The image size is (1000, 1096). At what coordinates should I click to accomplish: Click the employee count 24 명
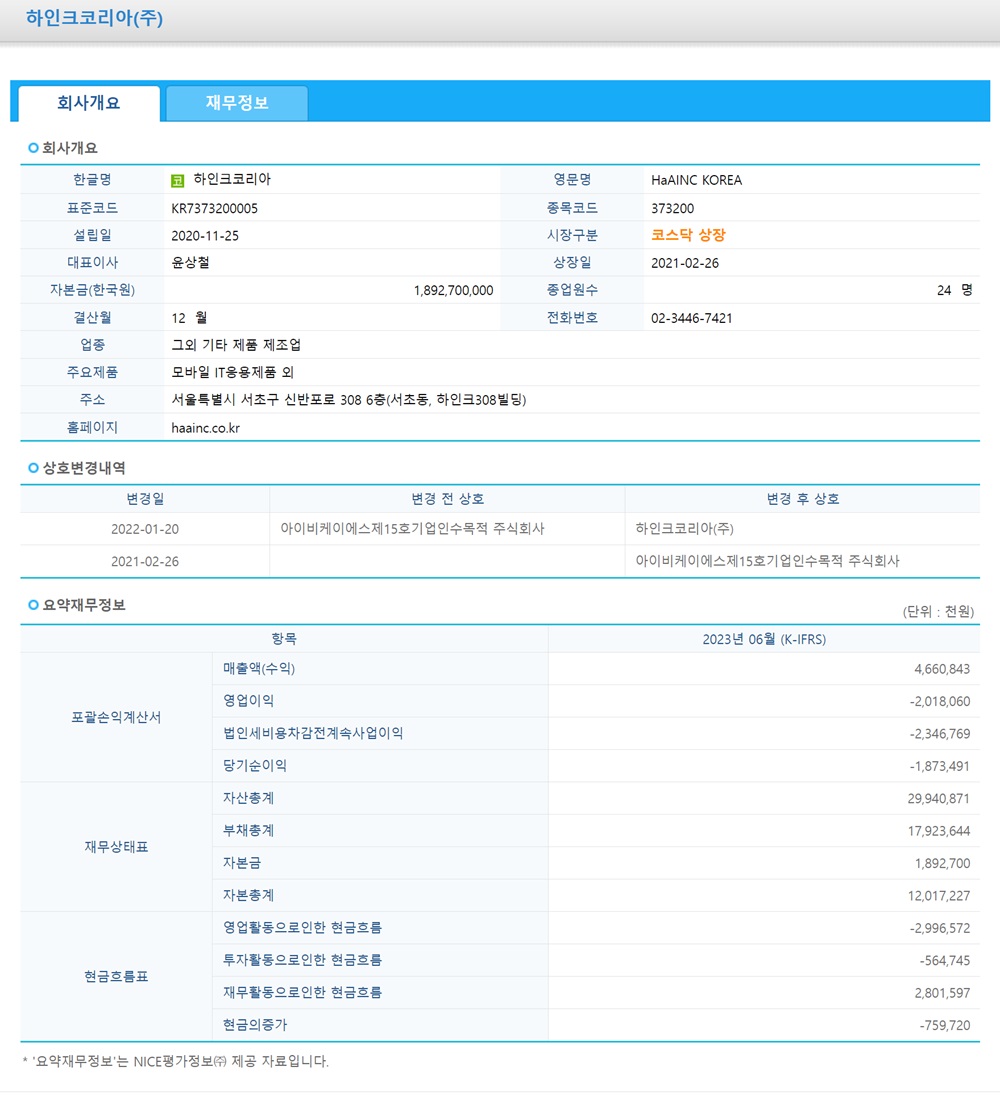tap(955, 290)
